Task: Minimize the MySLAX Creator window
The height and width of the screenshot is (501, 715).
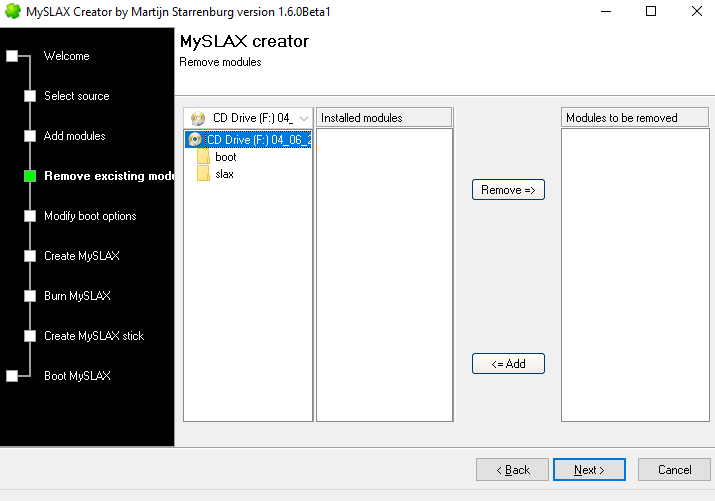Action: pyautogui.click(x=606, y=11)
